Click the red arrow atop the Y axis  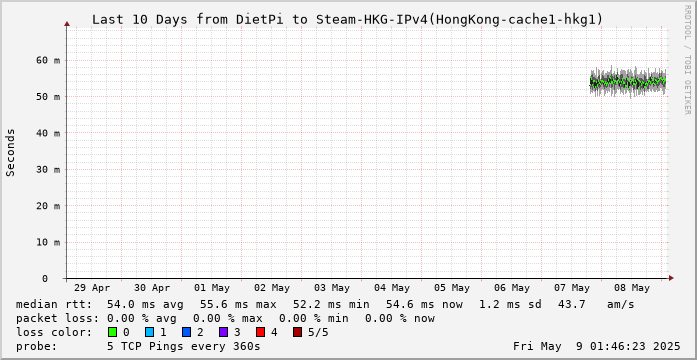pyautogui.click(x=67, y=24)
